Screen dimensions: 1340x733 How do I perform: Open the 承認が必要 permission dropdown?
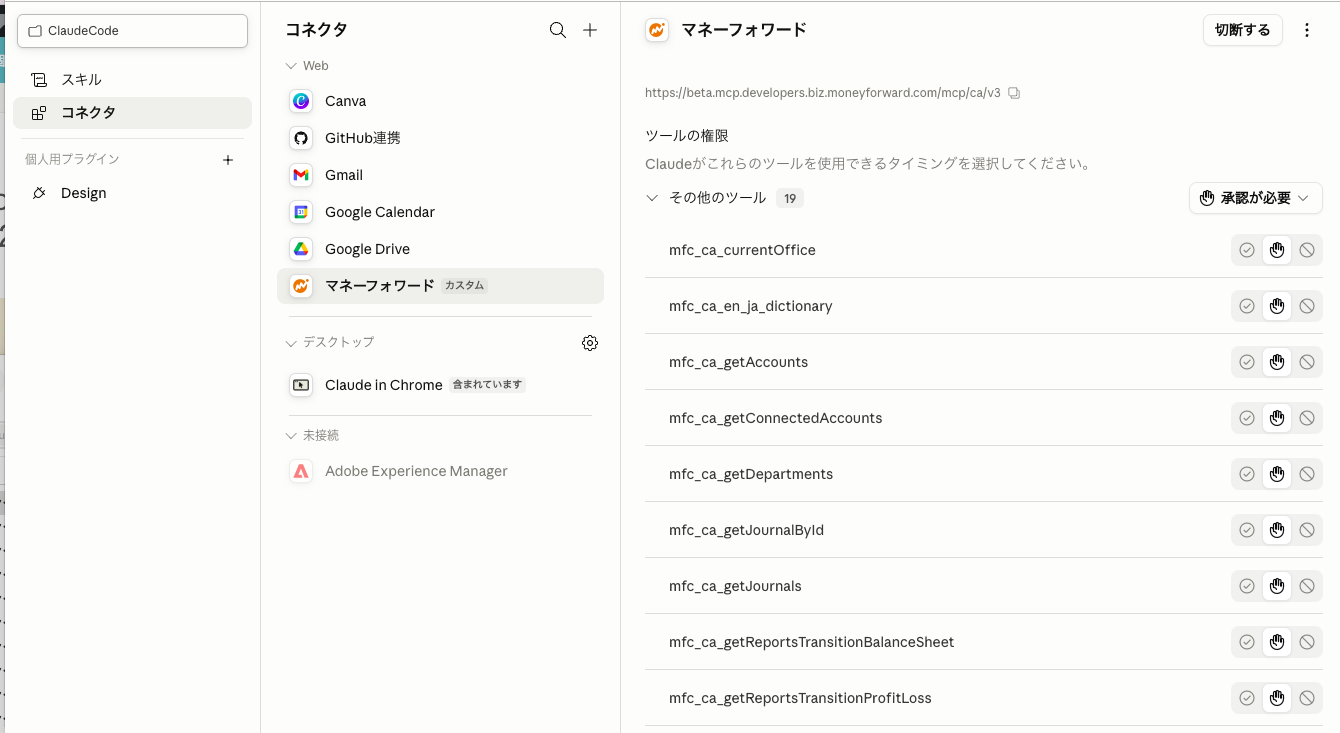tap(1256, 198)
